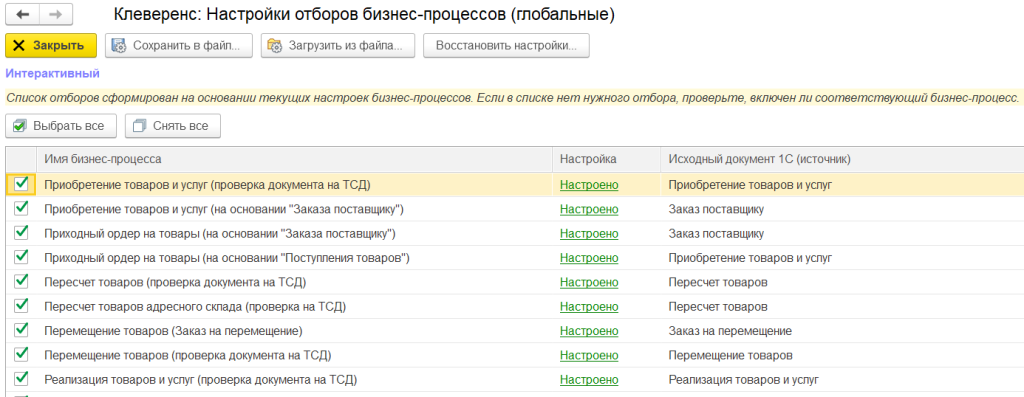Uncheck Реализация товаров и услуг checkbox
The height and width of the screenshot is (397, 1024).
[x=21, y=379]
